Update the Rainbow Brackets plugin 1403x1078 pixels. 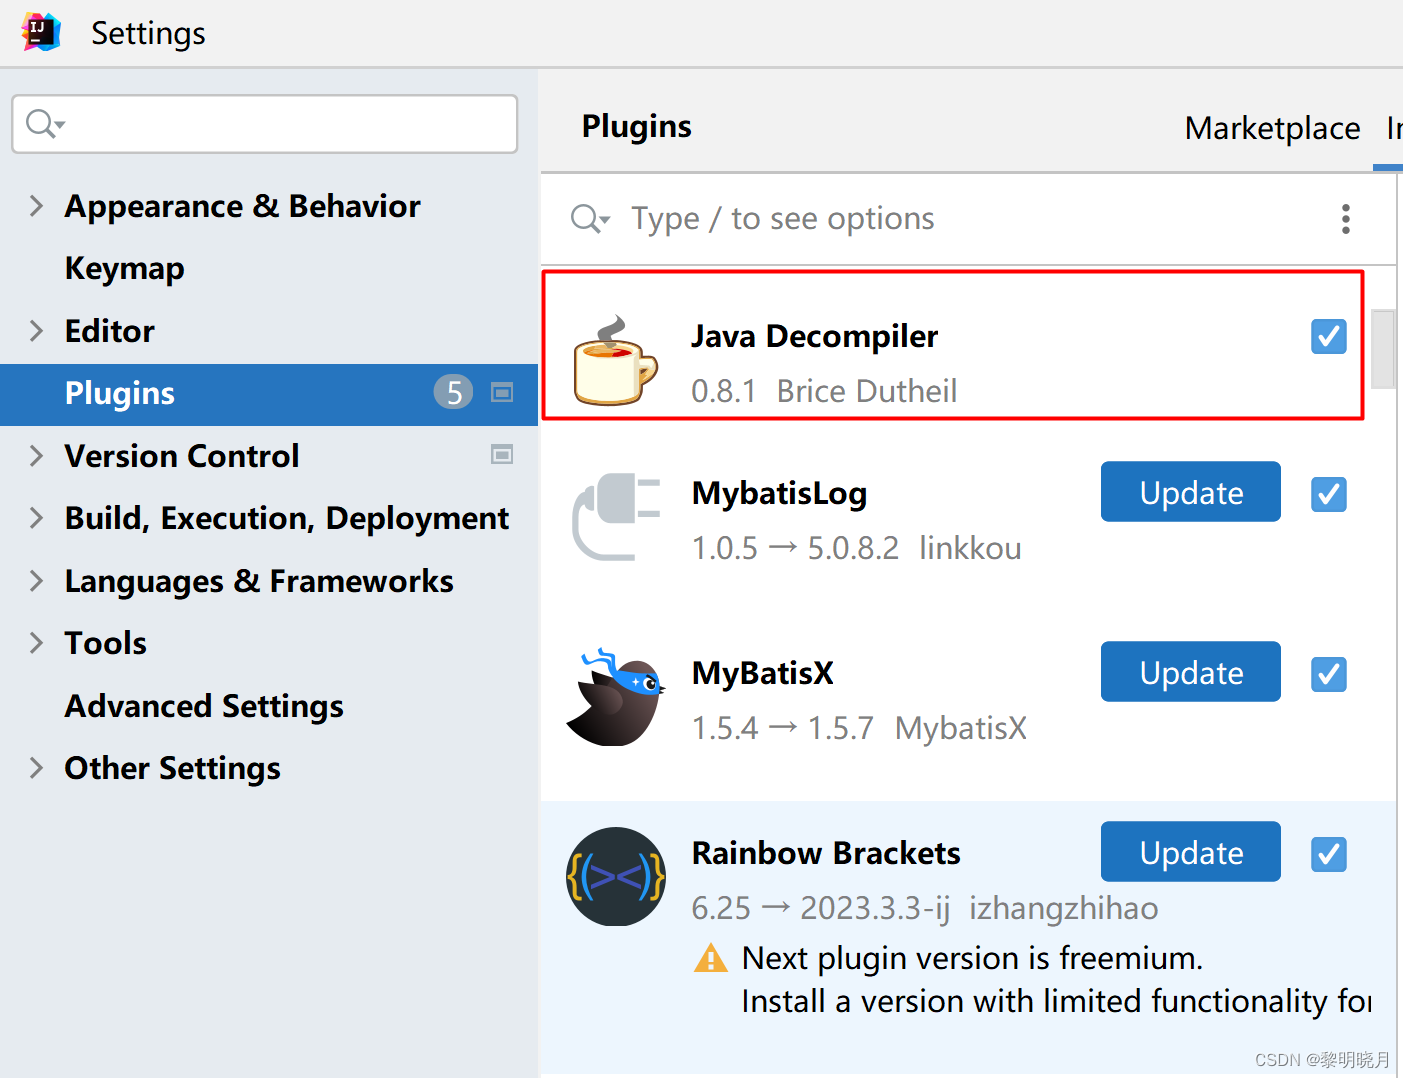[x=1191, y=852]
